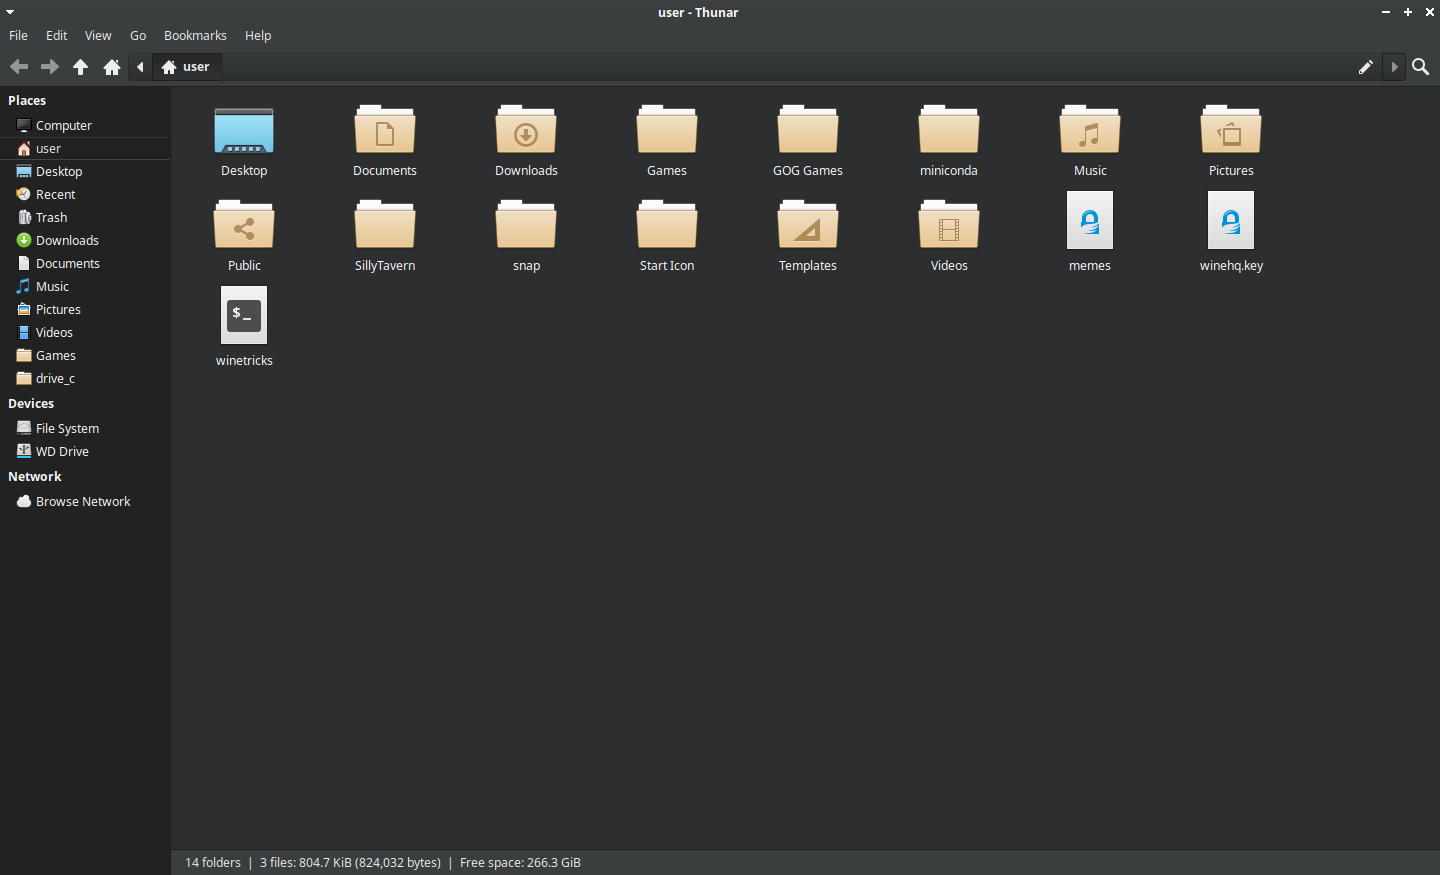Screen dimensions: 1440x875
Task: Select the memes file icon
Action: [x=1090, y=221]
